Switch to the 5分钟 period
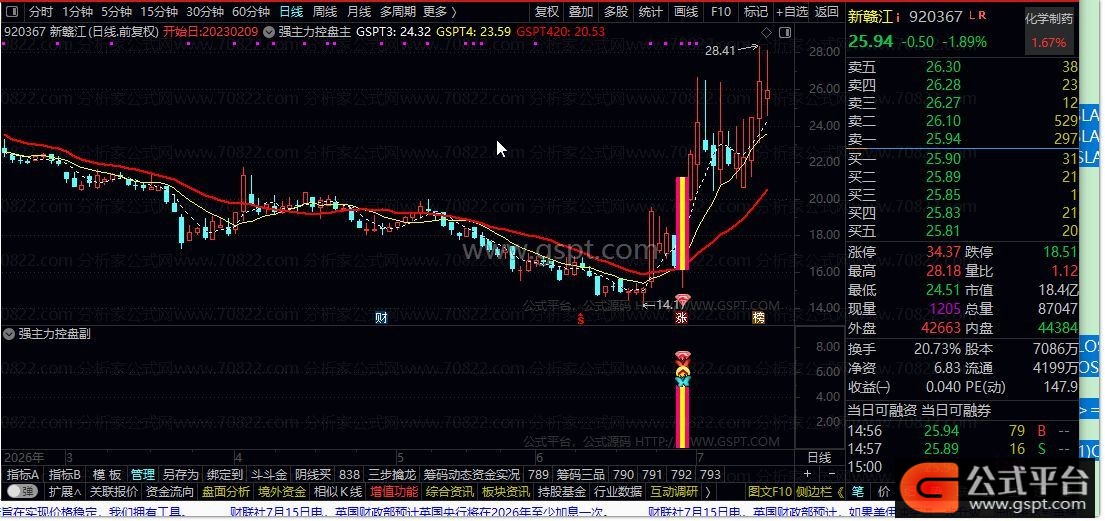This screenshot has height=521, width=1105. point(116,11)
